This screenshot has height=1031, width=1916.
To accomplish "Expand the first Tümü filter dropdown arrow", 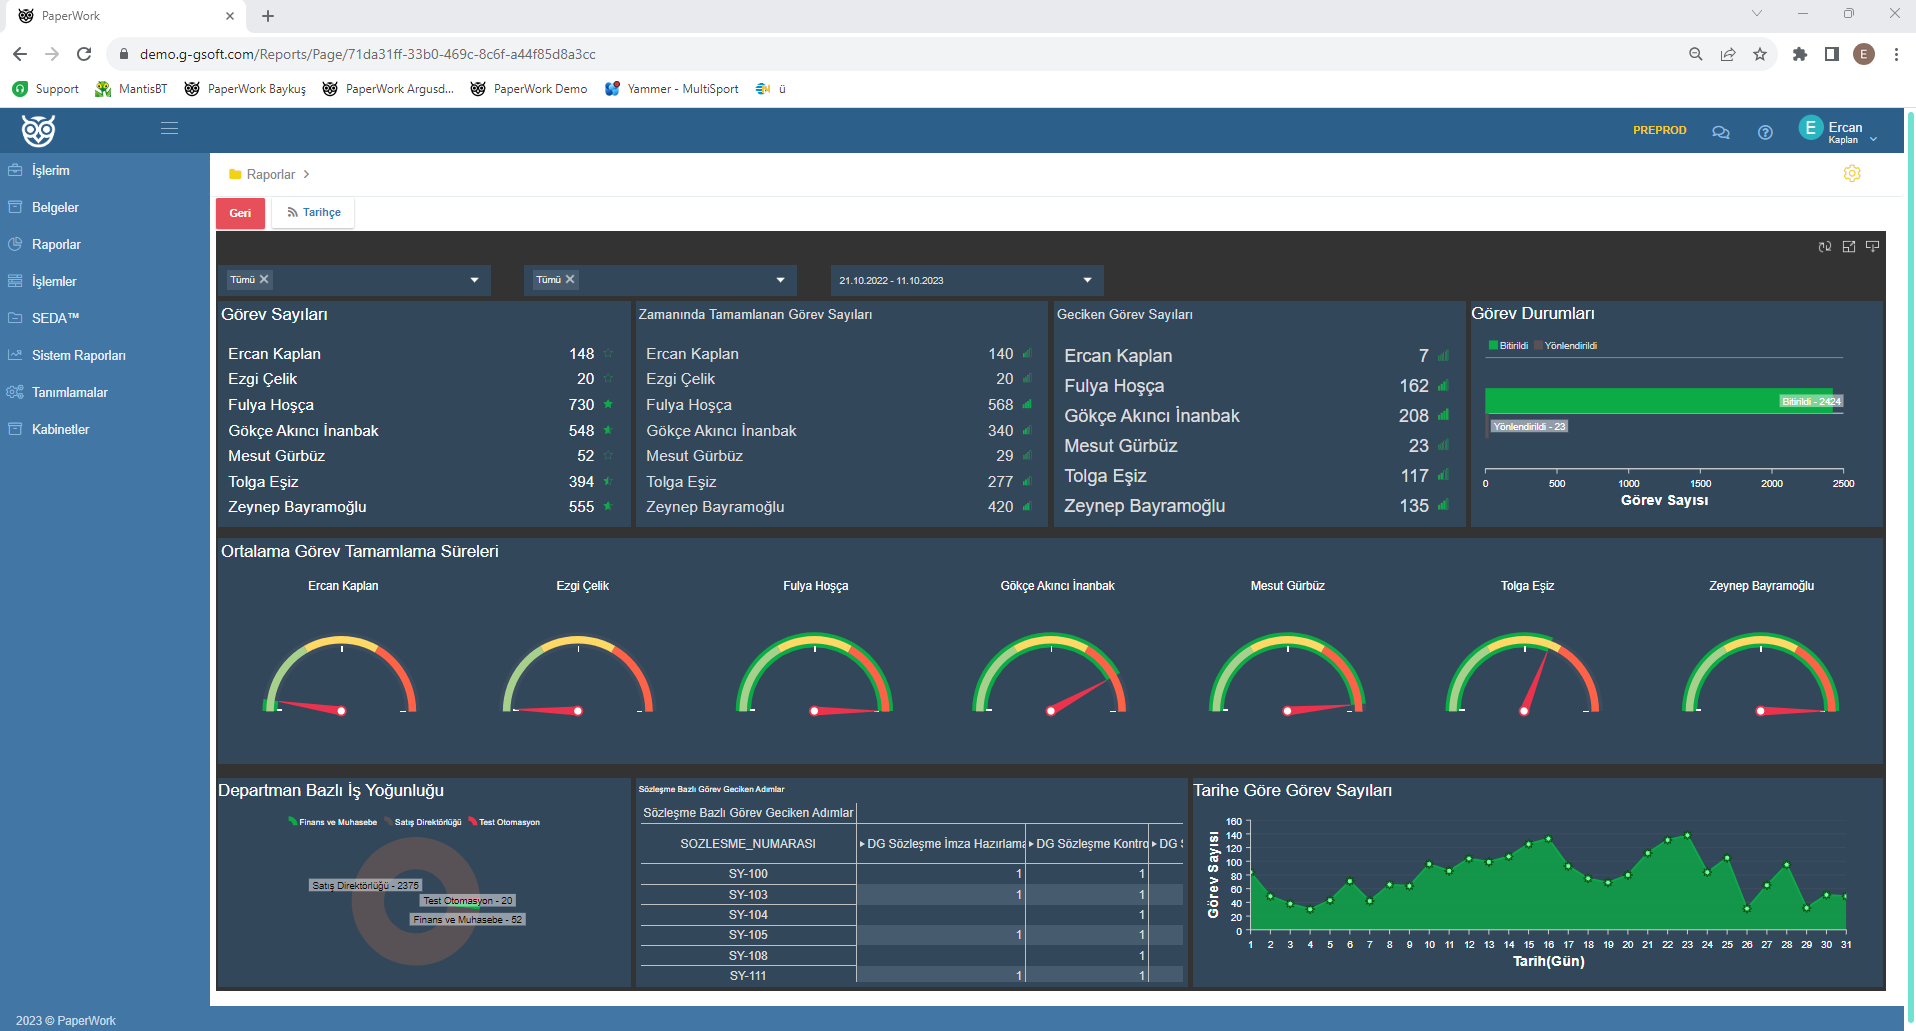I will pos(474,280).
